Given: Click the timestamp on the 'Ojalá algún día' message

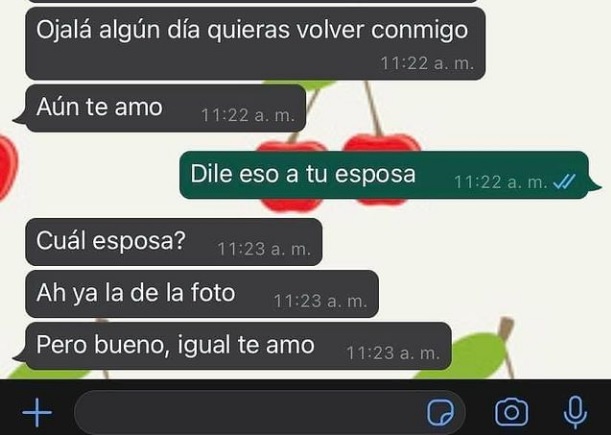Looking at the screenshot, I should [427, 63].
